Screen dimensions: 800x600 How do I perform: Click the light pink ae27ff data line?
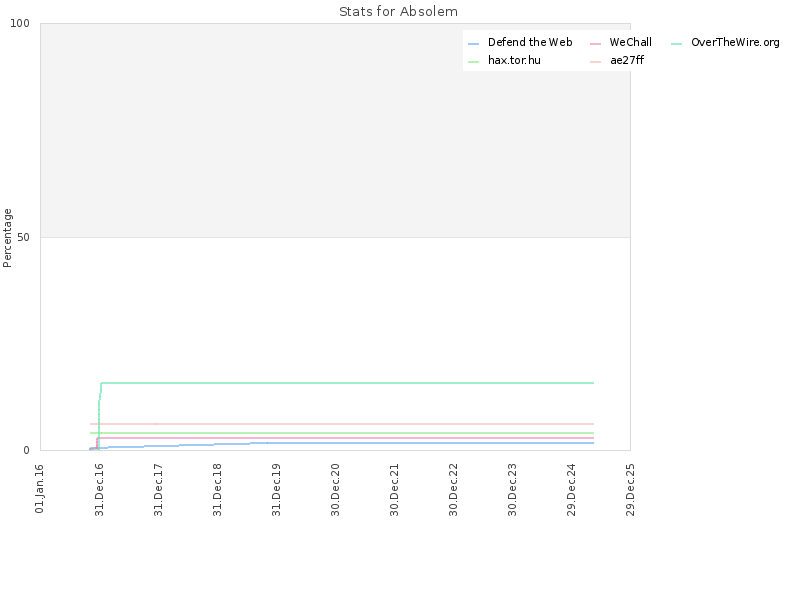point(342,424)
